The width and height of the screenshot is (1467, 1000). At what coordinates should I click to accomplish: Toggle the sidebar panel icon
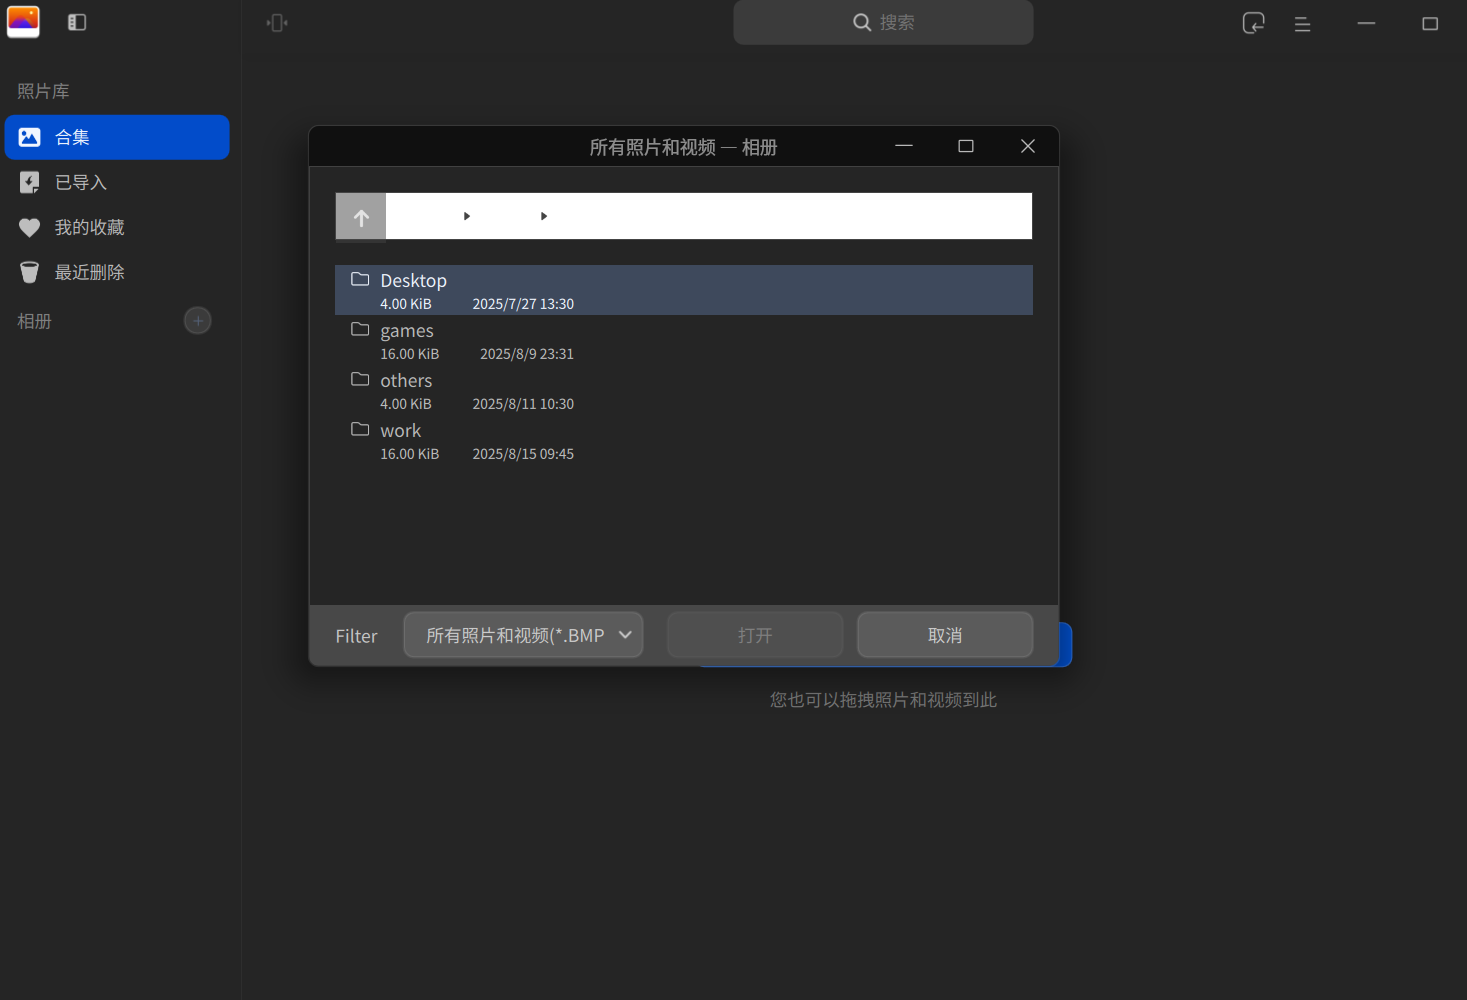pyautogui.click(x=77, y=22)
